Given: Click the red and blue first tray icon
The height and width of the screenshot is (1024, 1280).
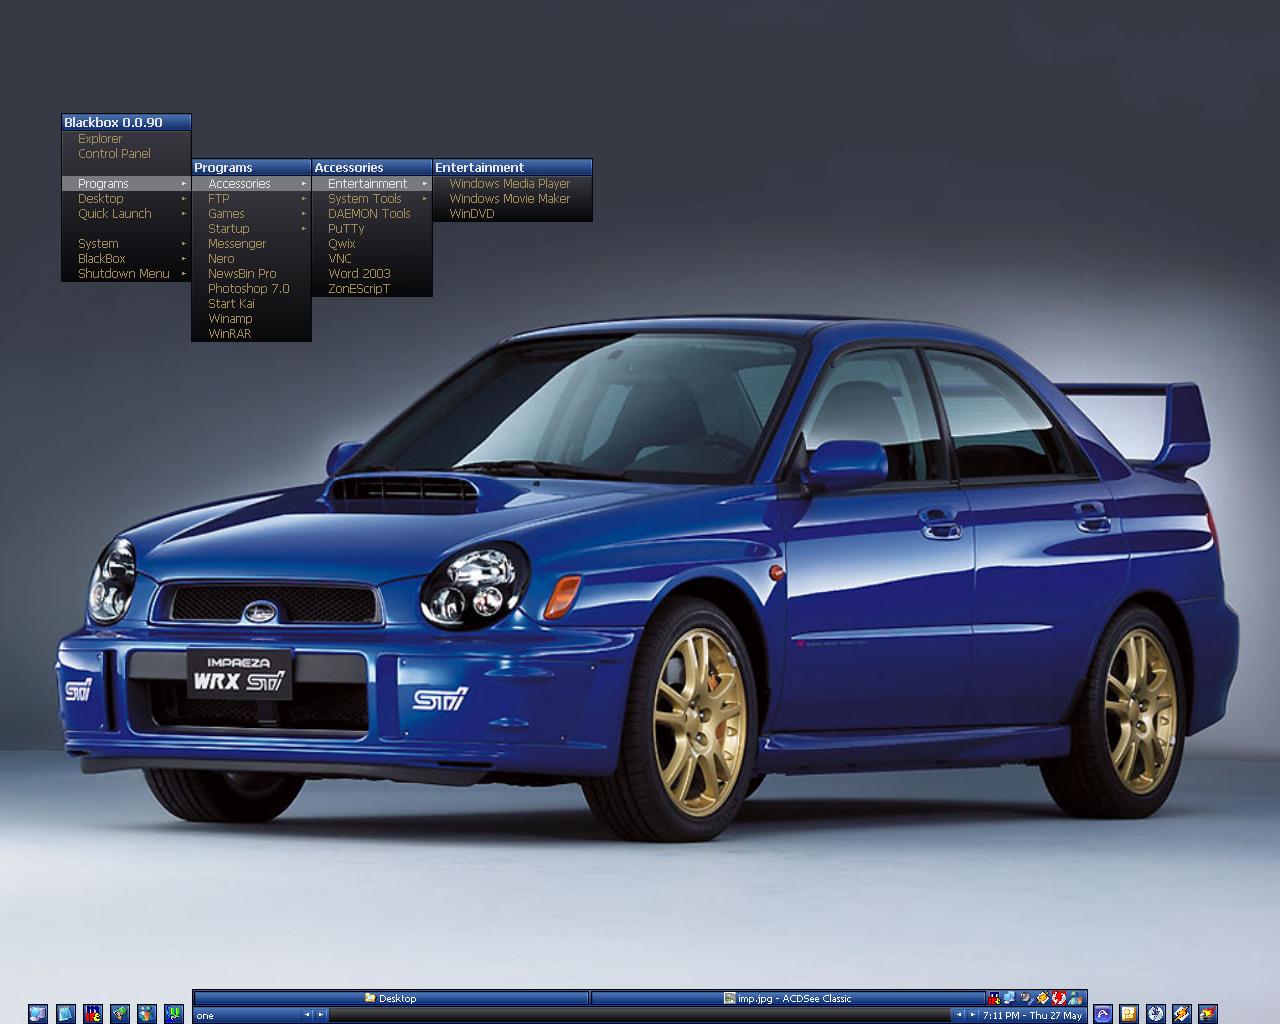Looking at the screenshot, I should (994, 998).
